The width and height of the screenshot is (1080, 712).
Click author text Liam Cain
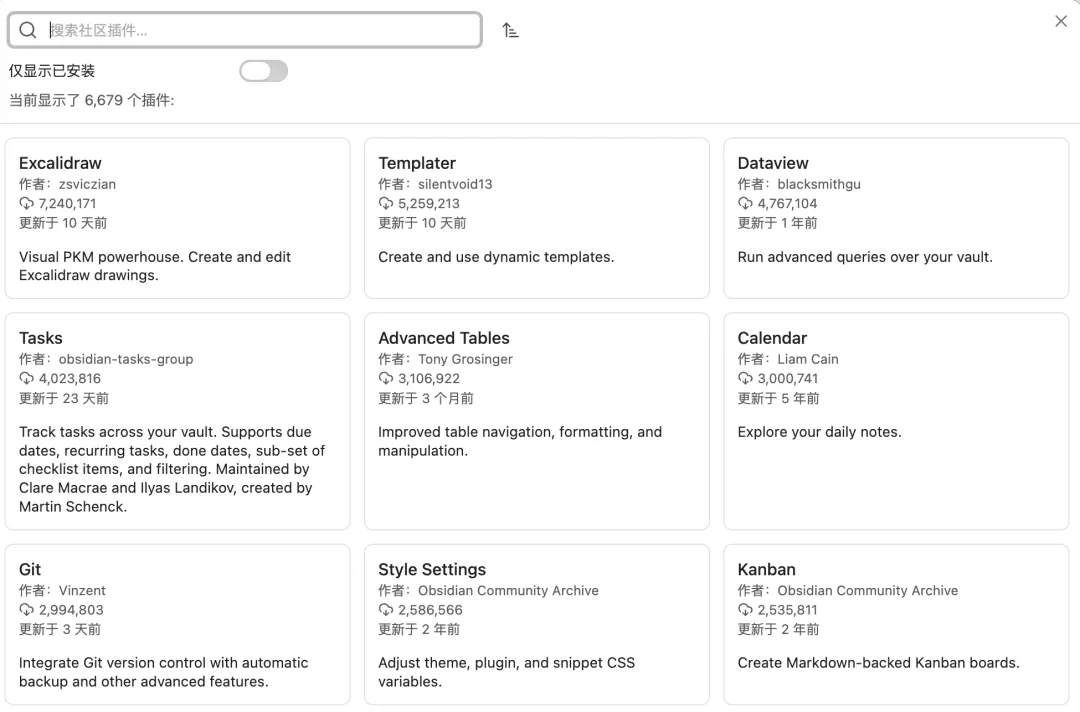(808, 359)
